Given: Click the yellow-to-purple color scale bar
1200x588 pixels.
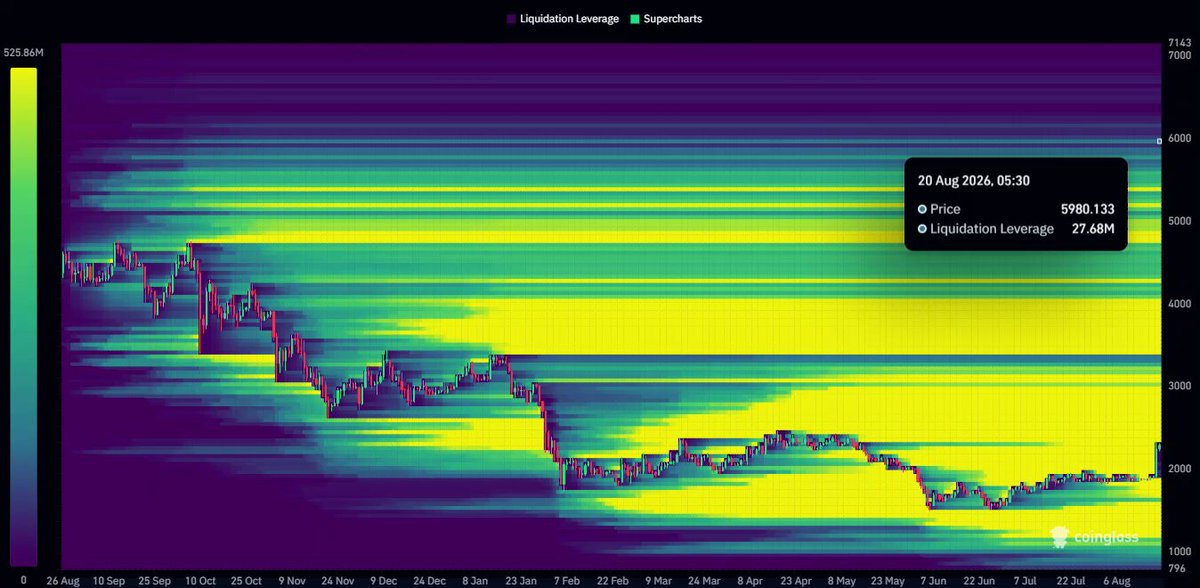Looking at the screenshot, I should pyautogui.click(x=23, y=316).
